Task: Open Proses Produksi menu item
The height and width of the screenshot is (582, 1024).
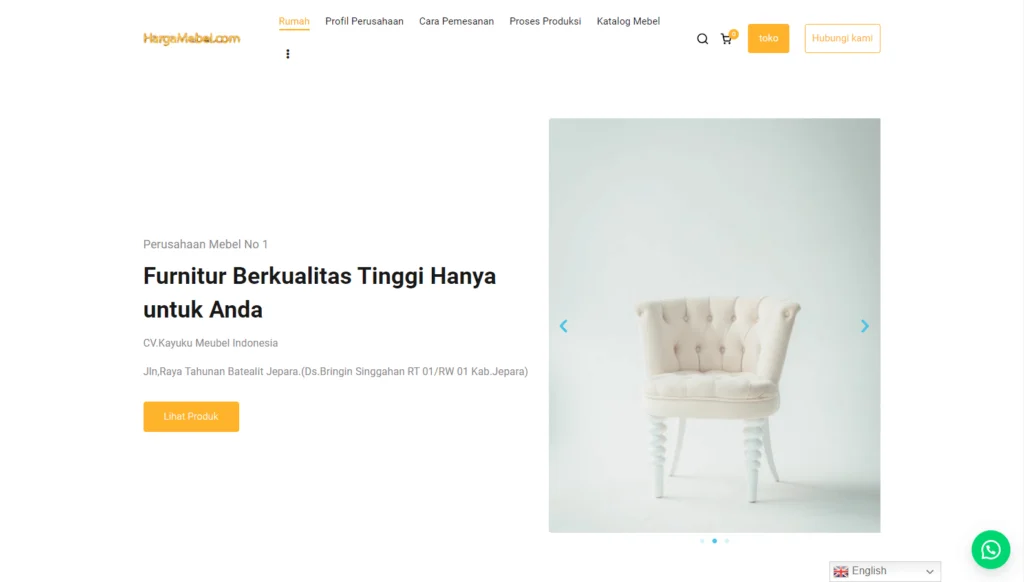Action: [x=545, y=21]
